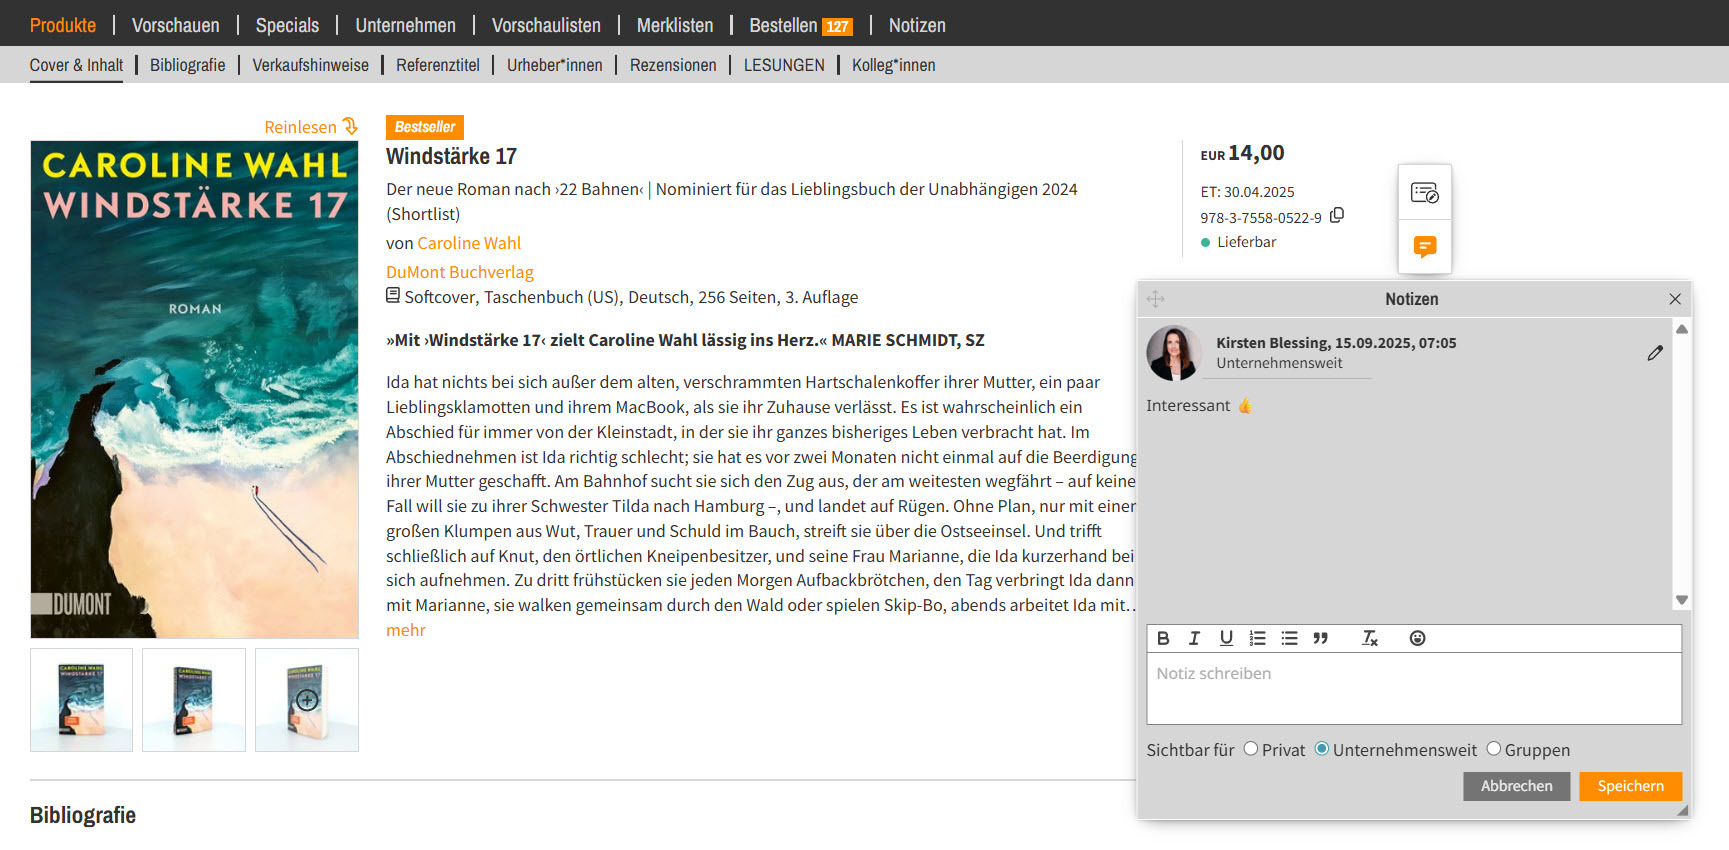This screenshot has height=850, width=1729.
Task: Click the price EUR 14,00
Action: click(x=1242, y=153)
